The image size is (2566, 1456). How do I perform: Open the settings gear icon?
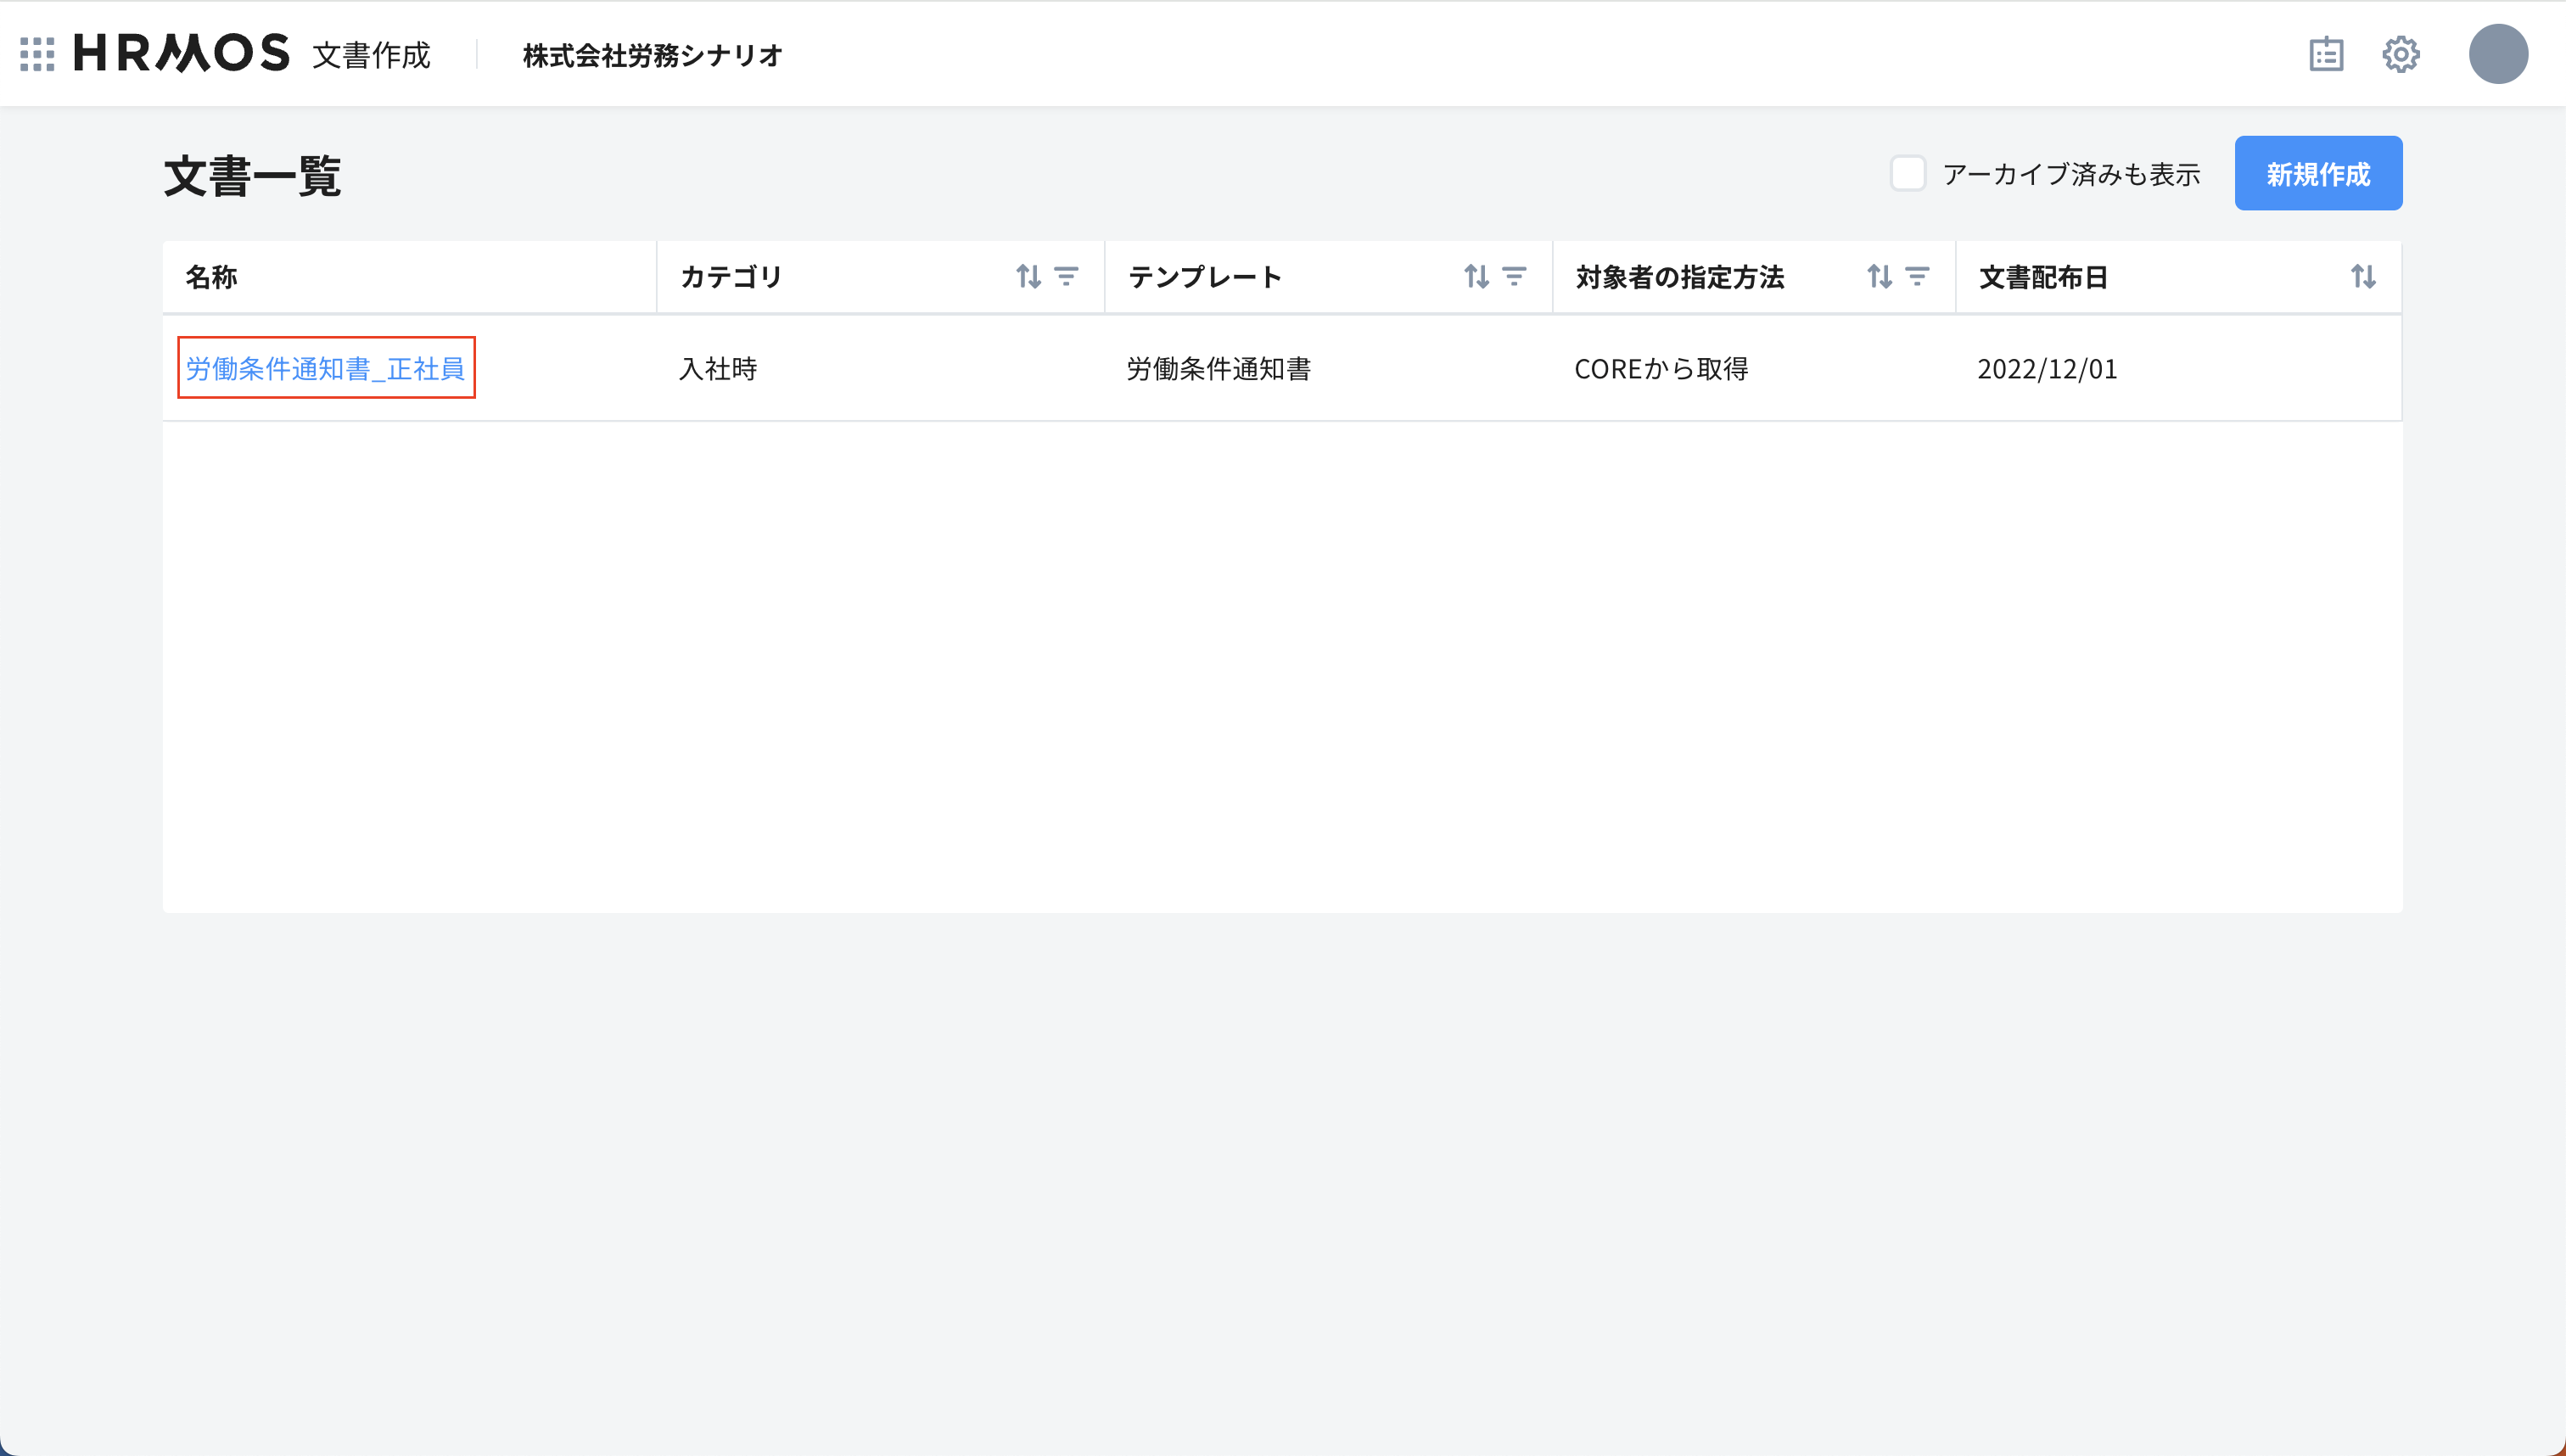pyautogui.click(x=2401, y=55)
